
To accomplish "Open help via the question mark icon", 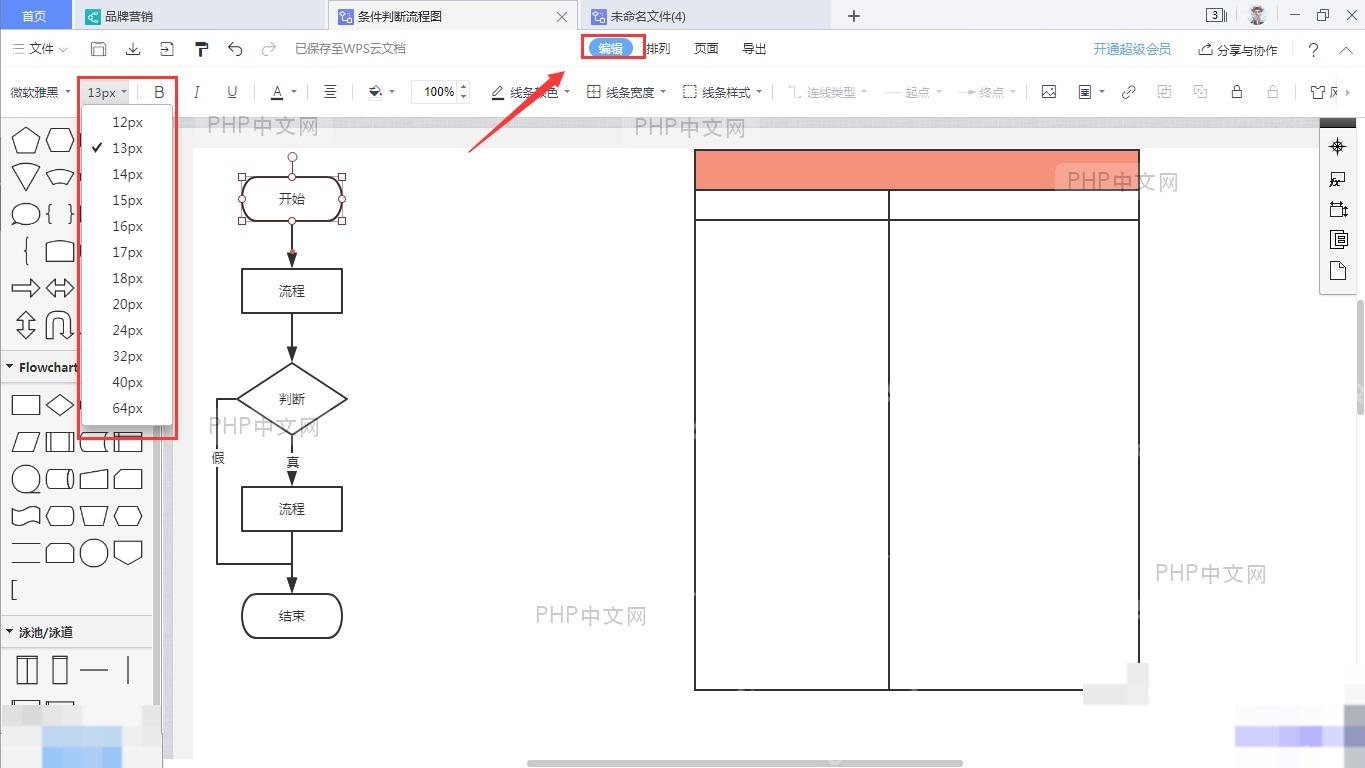I will point(1314,49).
